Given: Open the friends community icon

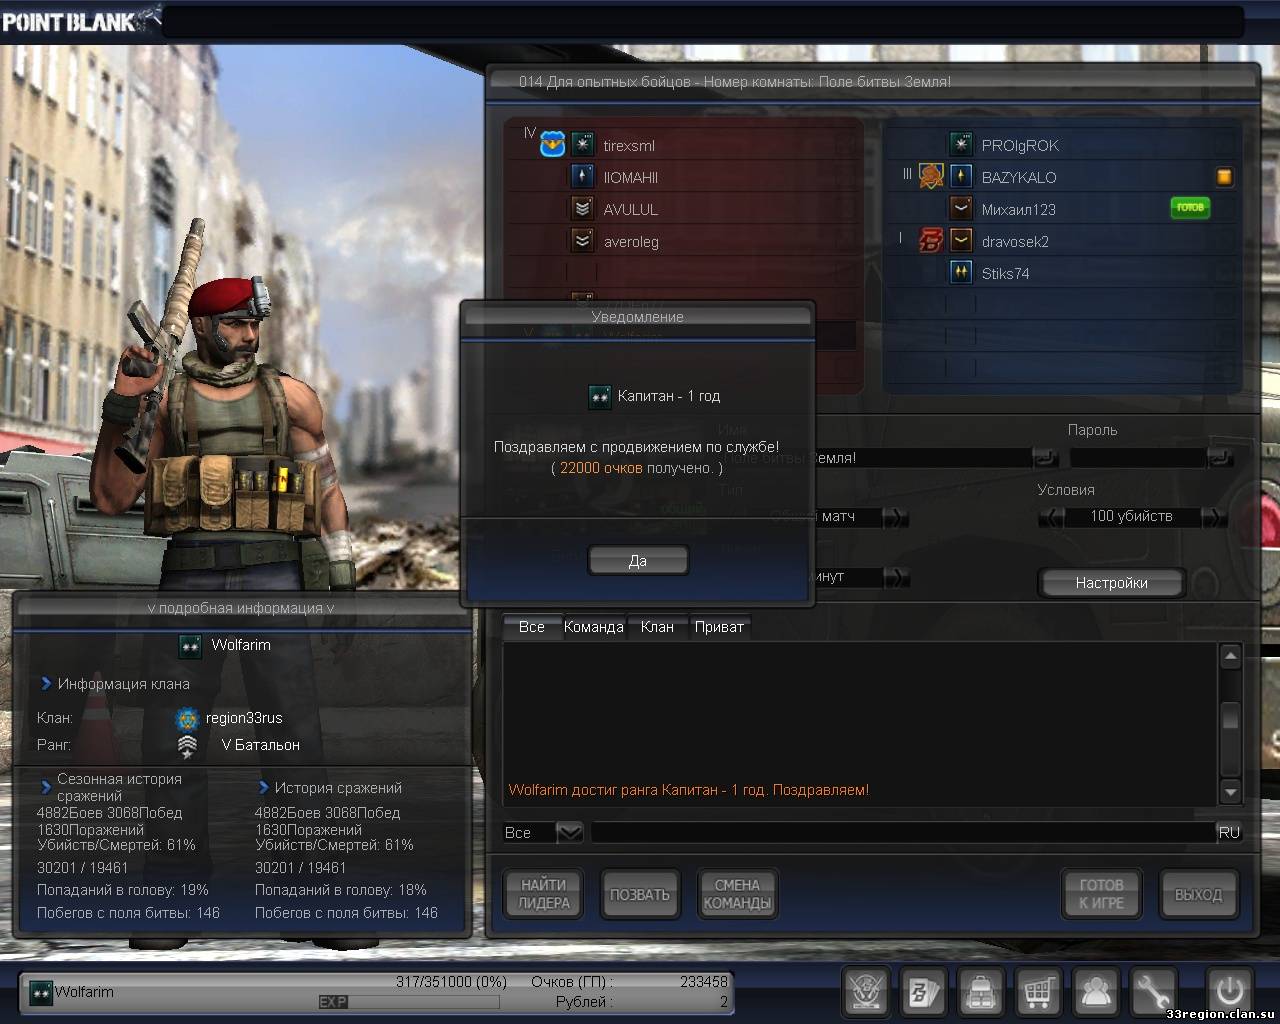Looking at the screenshot, I should coord(1096,992).
